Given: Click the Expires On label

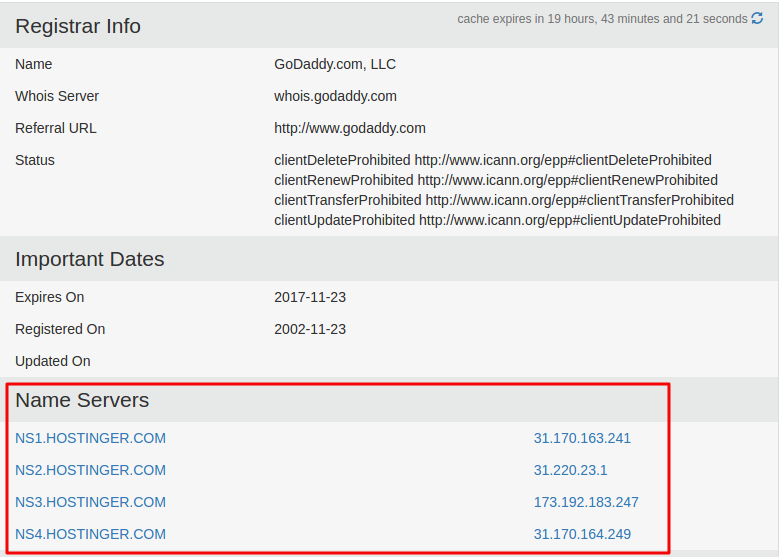Looking at the screenshot, I should tap(49, 297).
